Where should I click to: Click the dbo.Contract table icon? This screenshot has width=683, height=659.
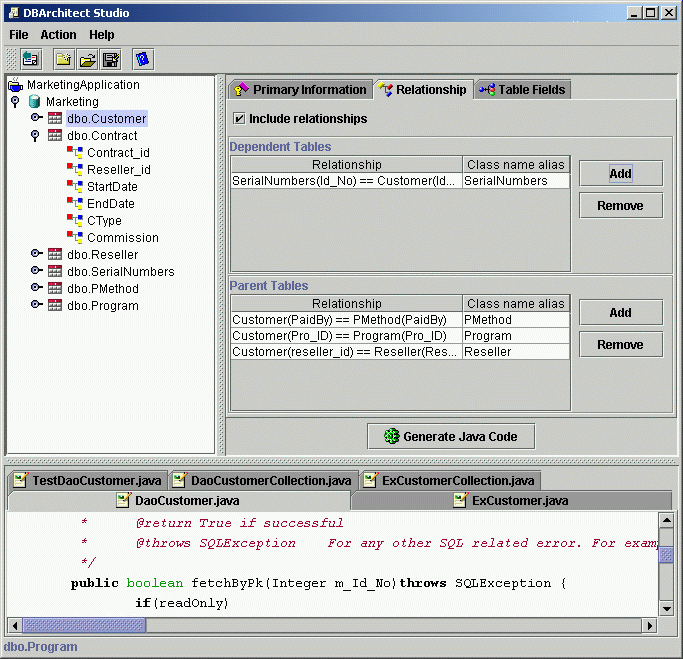tap(55, 135)
